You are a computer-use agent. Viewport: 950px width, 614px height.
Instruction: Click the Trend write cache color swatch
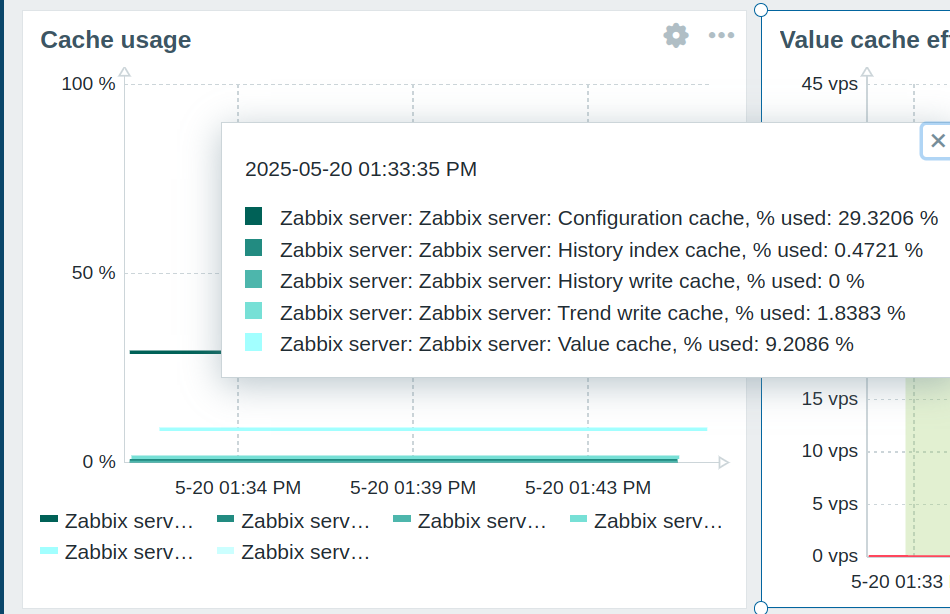253,311
